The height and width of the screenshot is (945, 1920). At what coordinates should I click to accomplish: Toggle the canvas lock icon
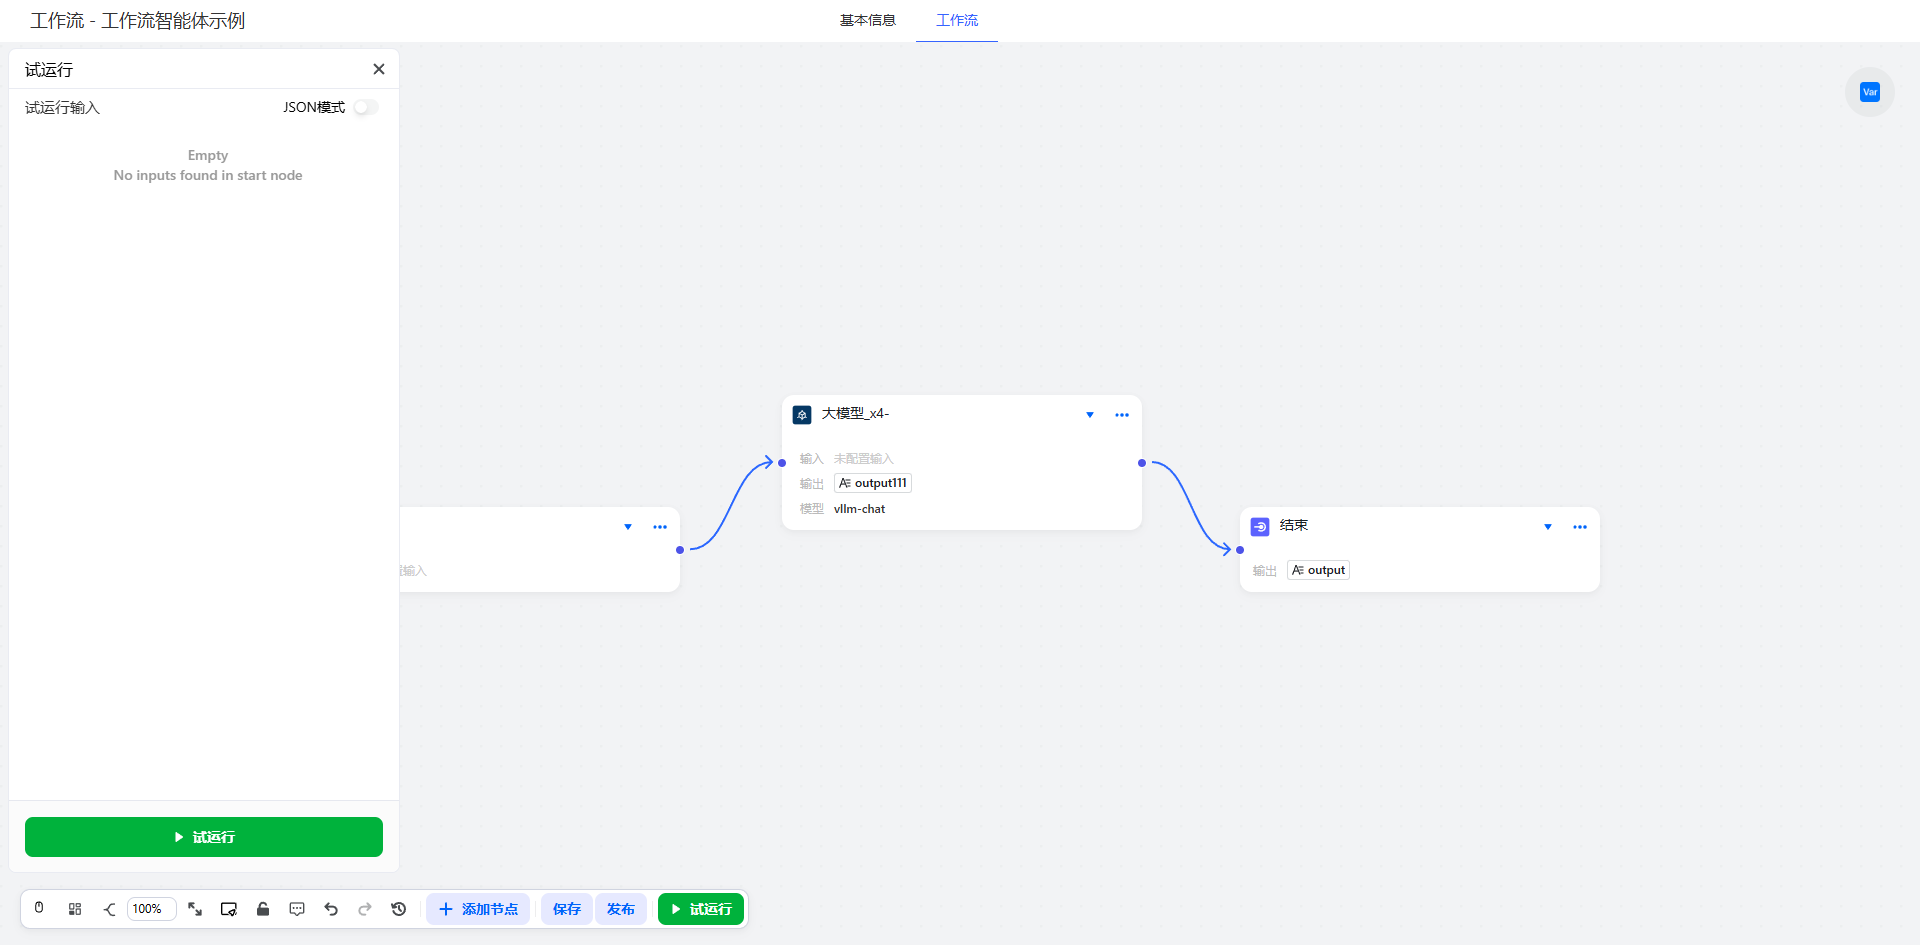(x=263, y=909)
